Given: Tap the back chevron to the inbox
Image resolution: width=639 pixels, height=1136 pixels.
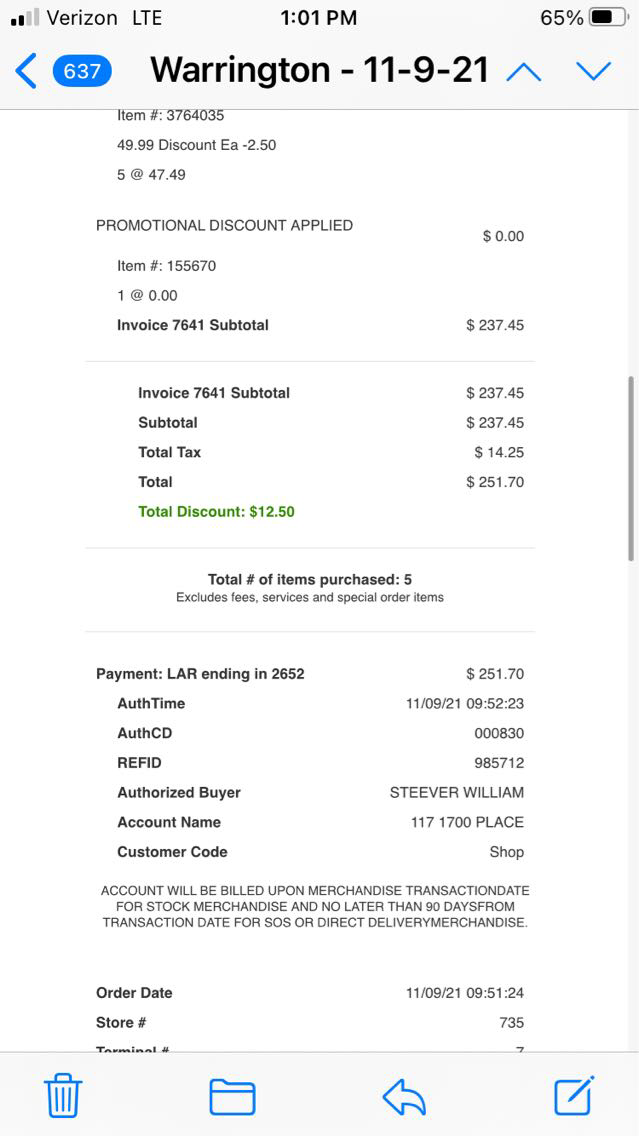Looking at the screenshot, I should point(26,71).
